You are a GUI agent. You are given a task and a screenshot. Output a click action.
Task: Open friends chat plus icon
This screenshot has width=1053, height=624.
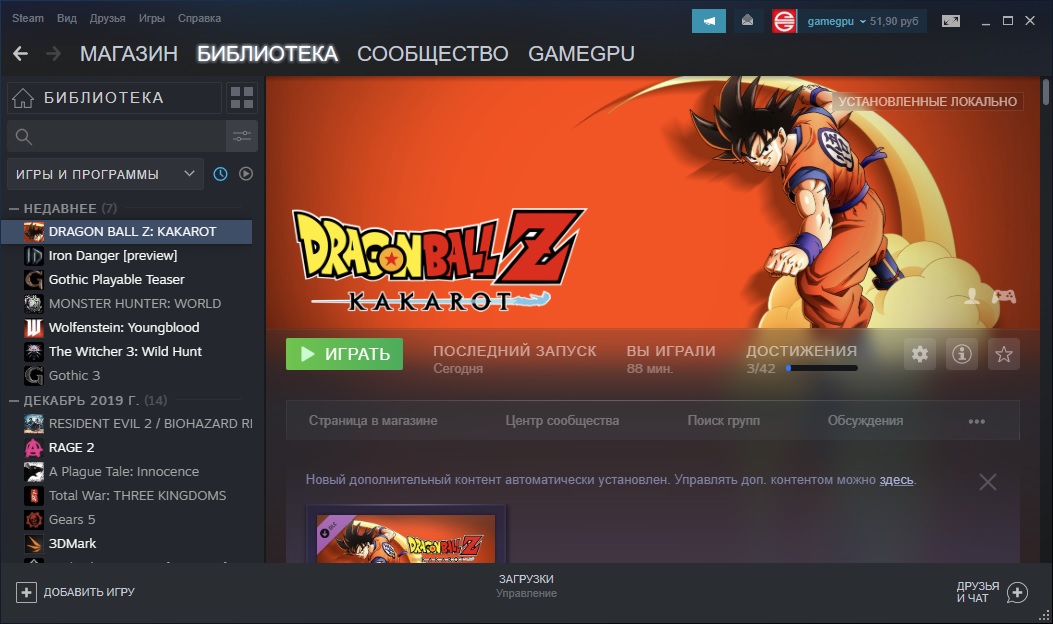(1017, 592)
